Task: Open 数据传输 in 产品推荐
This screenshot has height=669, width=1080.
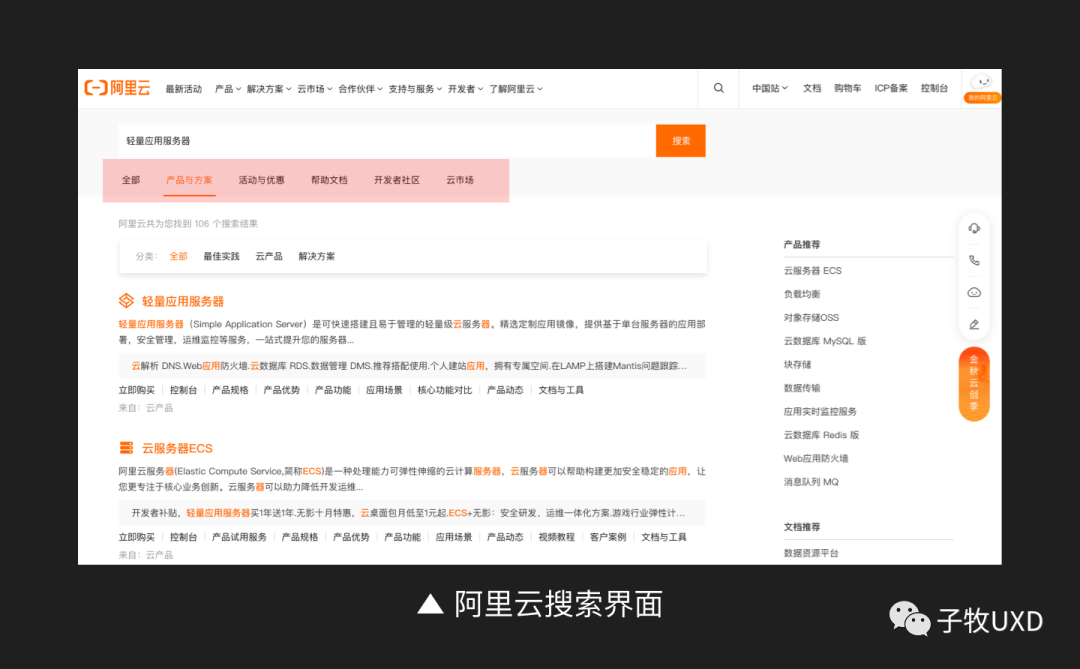Action: pos(802,388)
